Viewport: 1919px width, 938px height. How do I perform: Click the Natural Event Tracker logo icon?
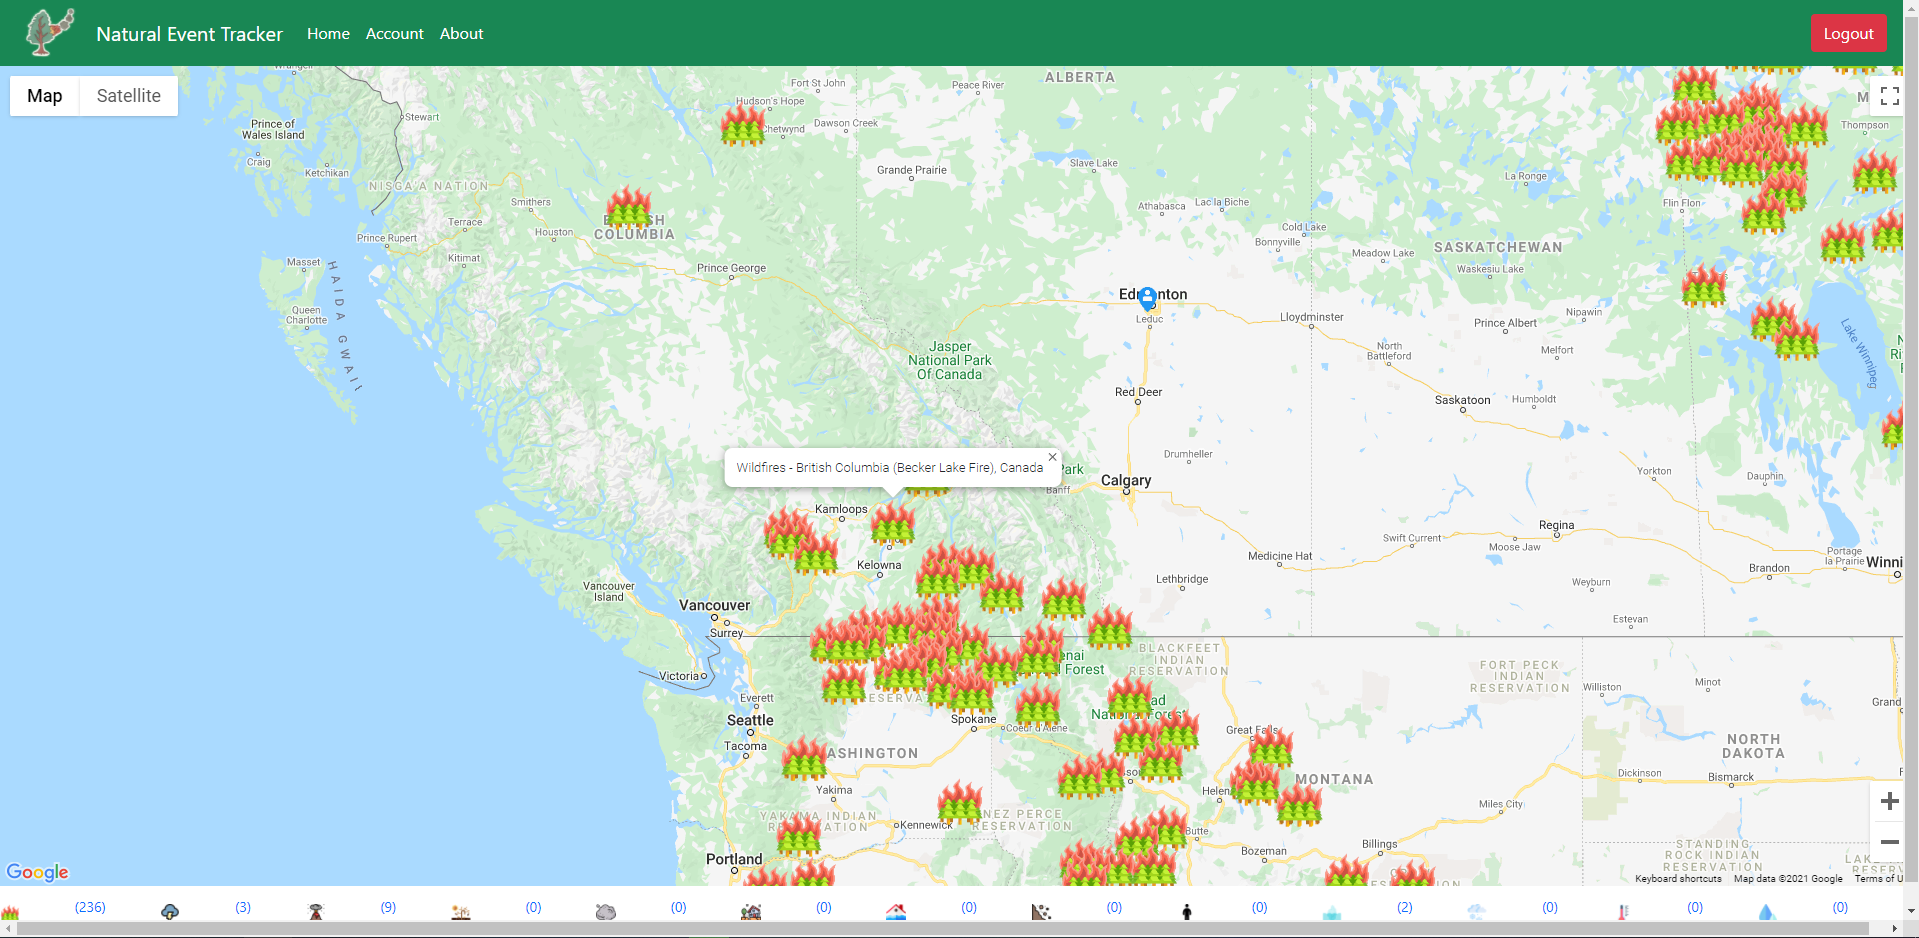click(x=50, y=32)
